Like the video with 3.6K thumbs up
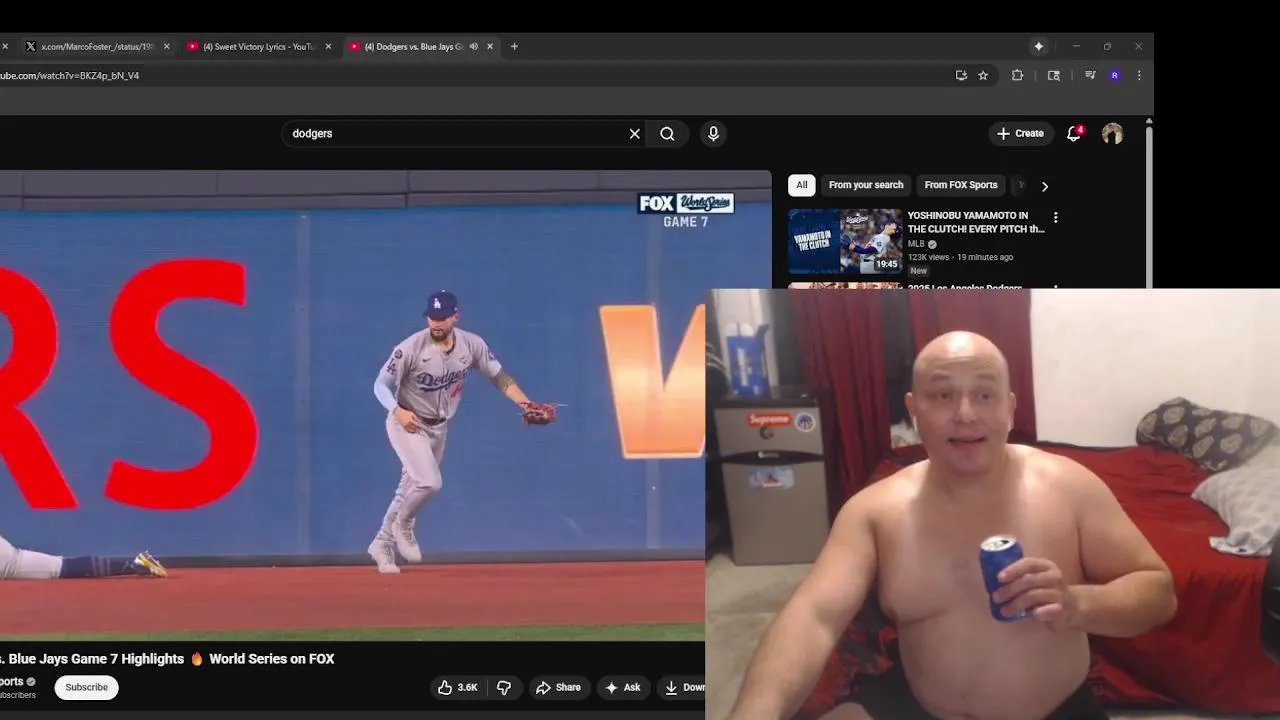The height and width of the screenshot is (720, 1280). [x=457, y=687]
